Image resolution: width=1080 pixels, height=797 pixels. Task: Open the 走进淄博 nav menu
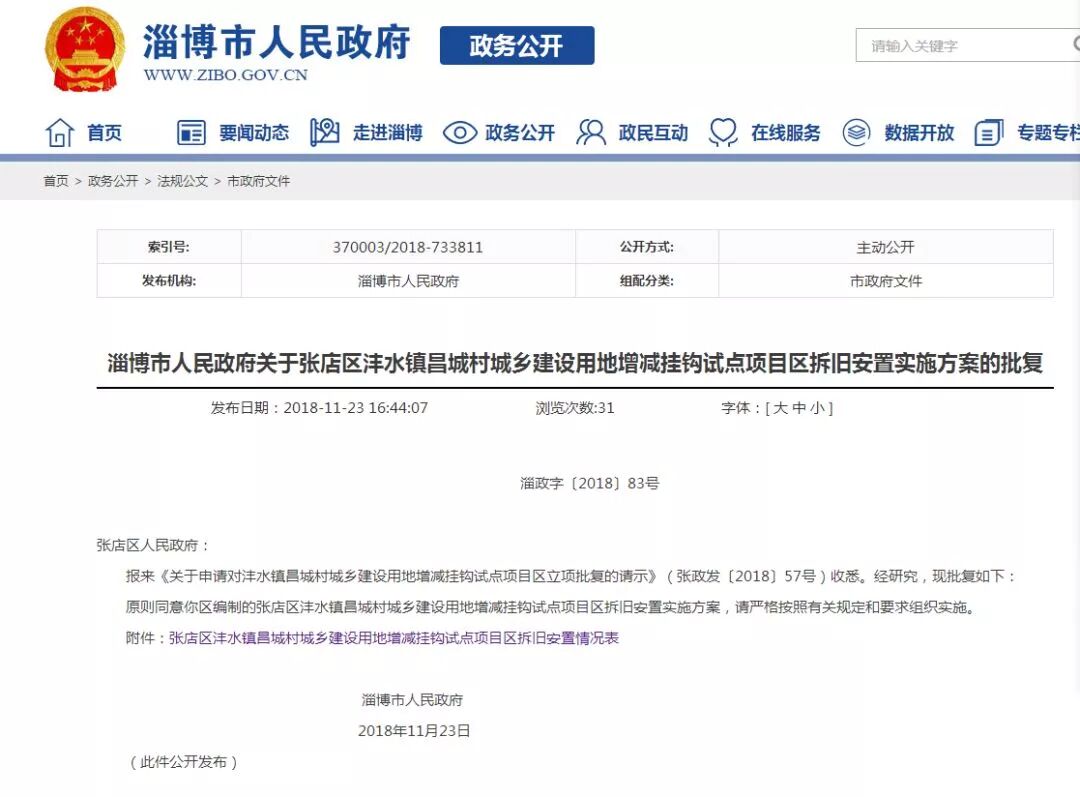[x=388, y=132]
